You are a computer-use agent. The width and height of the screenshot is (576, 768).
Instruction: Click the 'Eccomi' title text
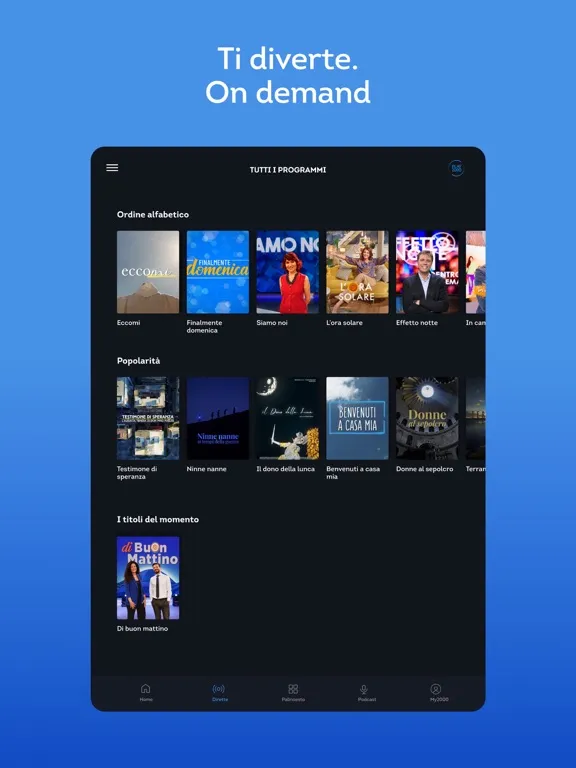pos(128,323)
